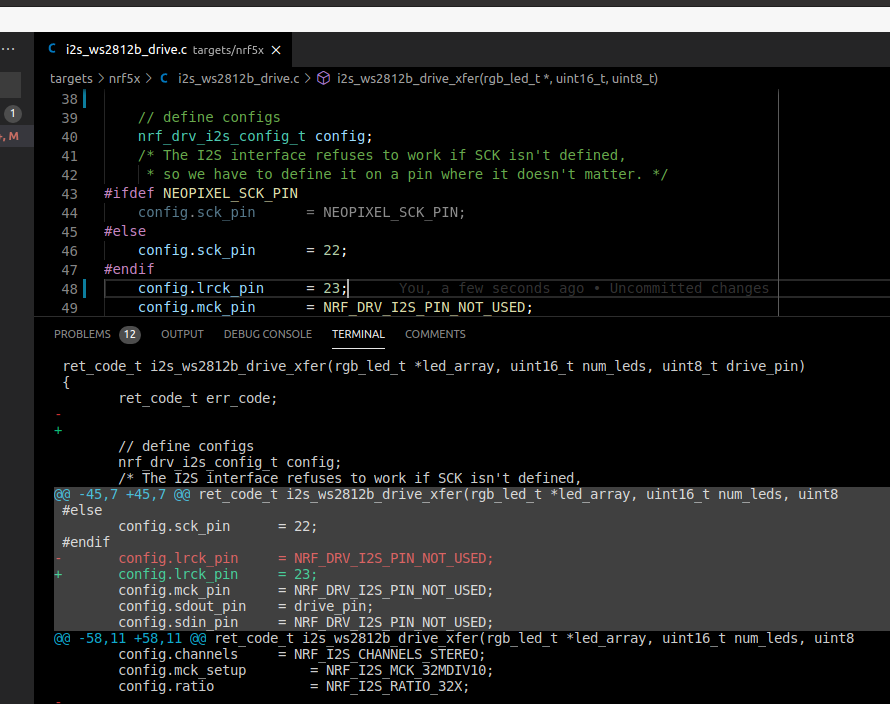Close the i2s_ws2812b_drive.c editor tab
Image resolution: width=890 pixels, height=704 pixels.
click(276, 50)
